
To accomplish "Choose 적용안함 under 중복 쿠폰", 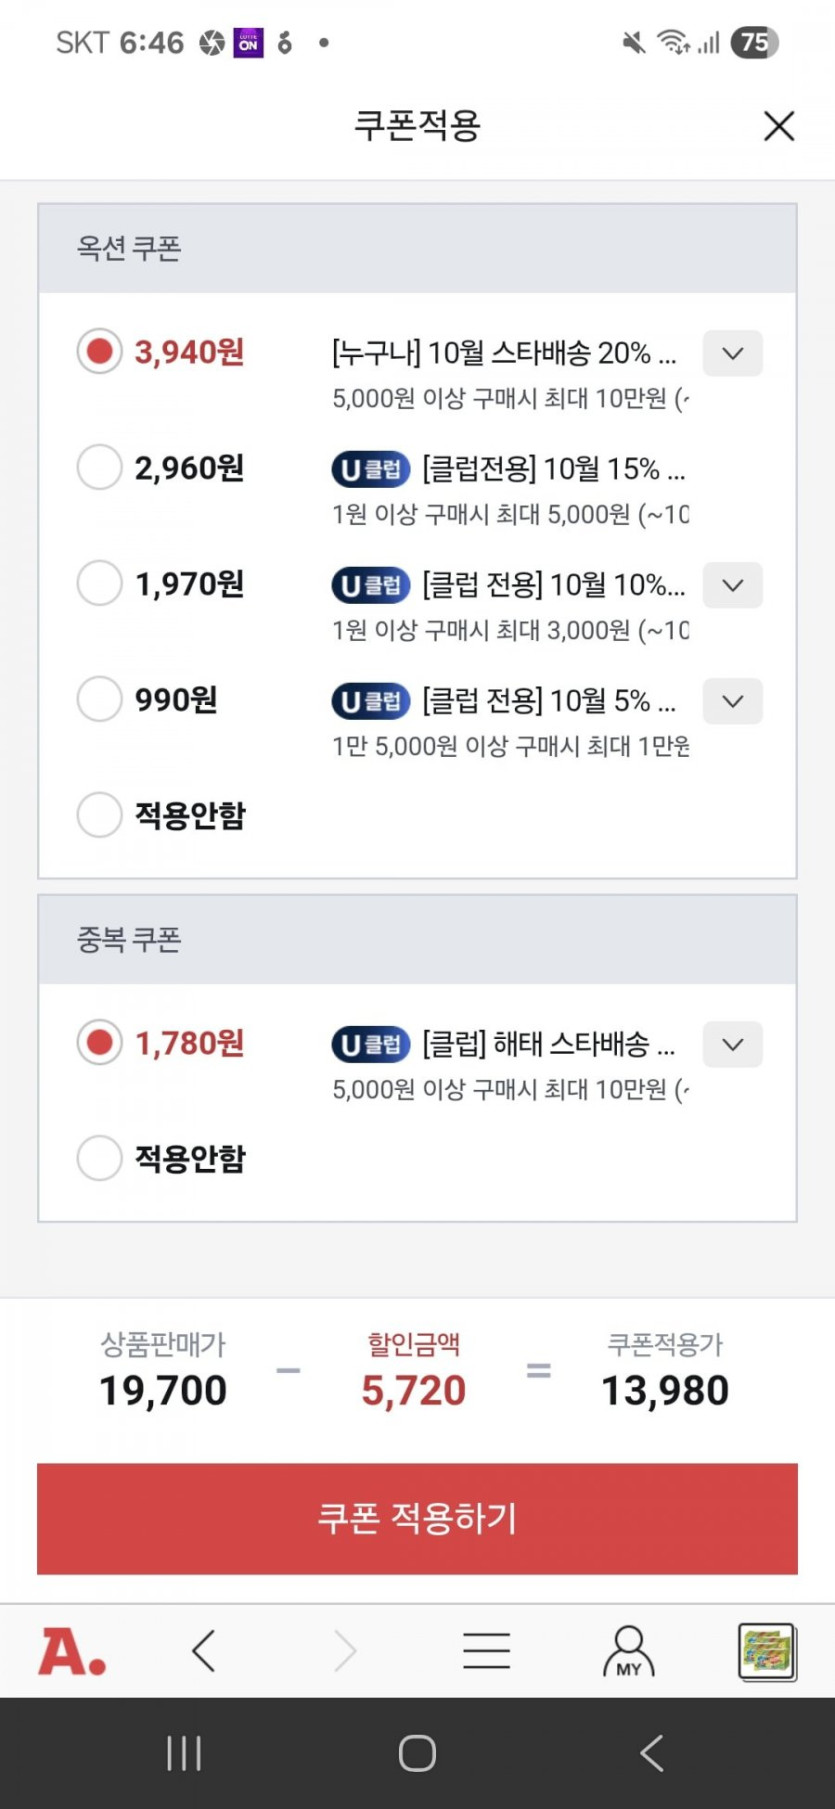I will point(100,1158).
